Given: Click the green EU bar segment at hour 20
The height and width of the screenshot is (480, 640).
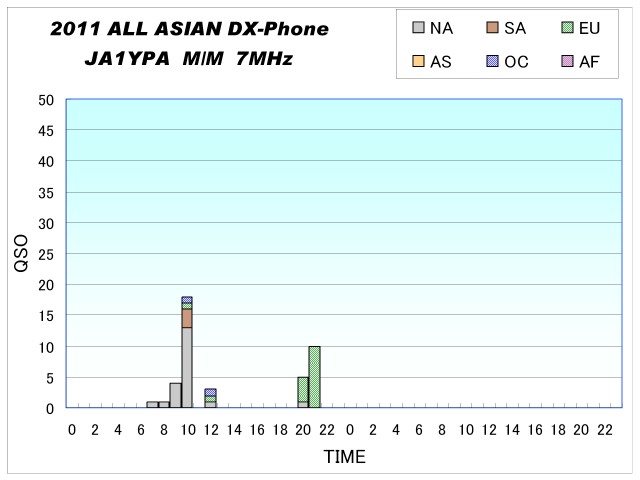Looking at the screenshot, I should (303, 389).
